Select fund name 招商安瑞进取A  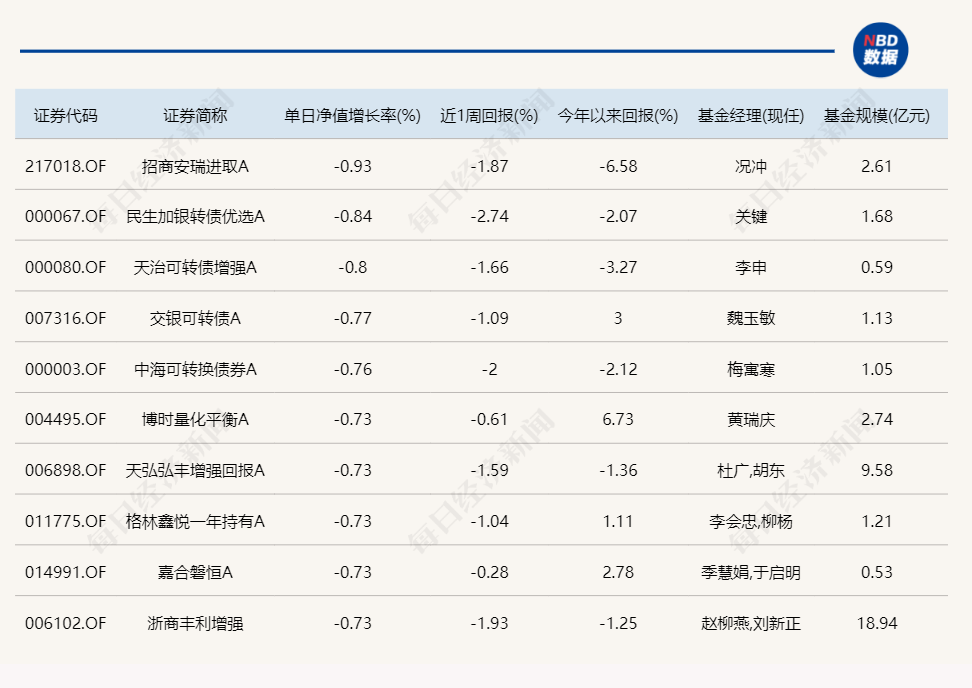[x=195, y=166]
